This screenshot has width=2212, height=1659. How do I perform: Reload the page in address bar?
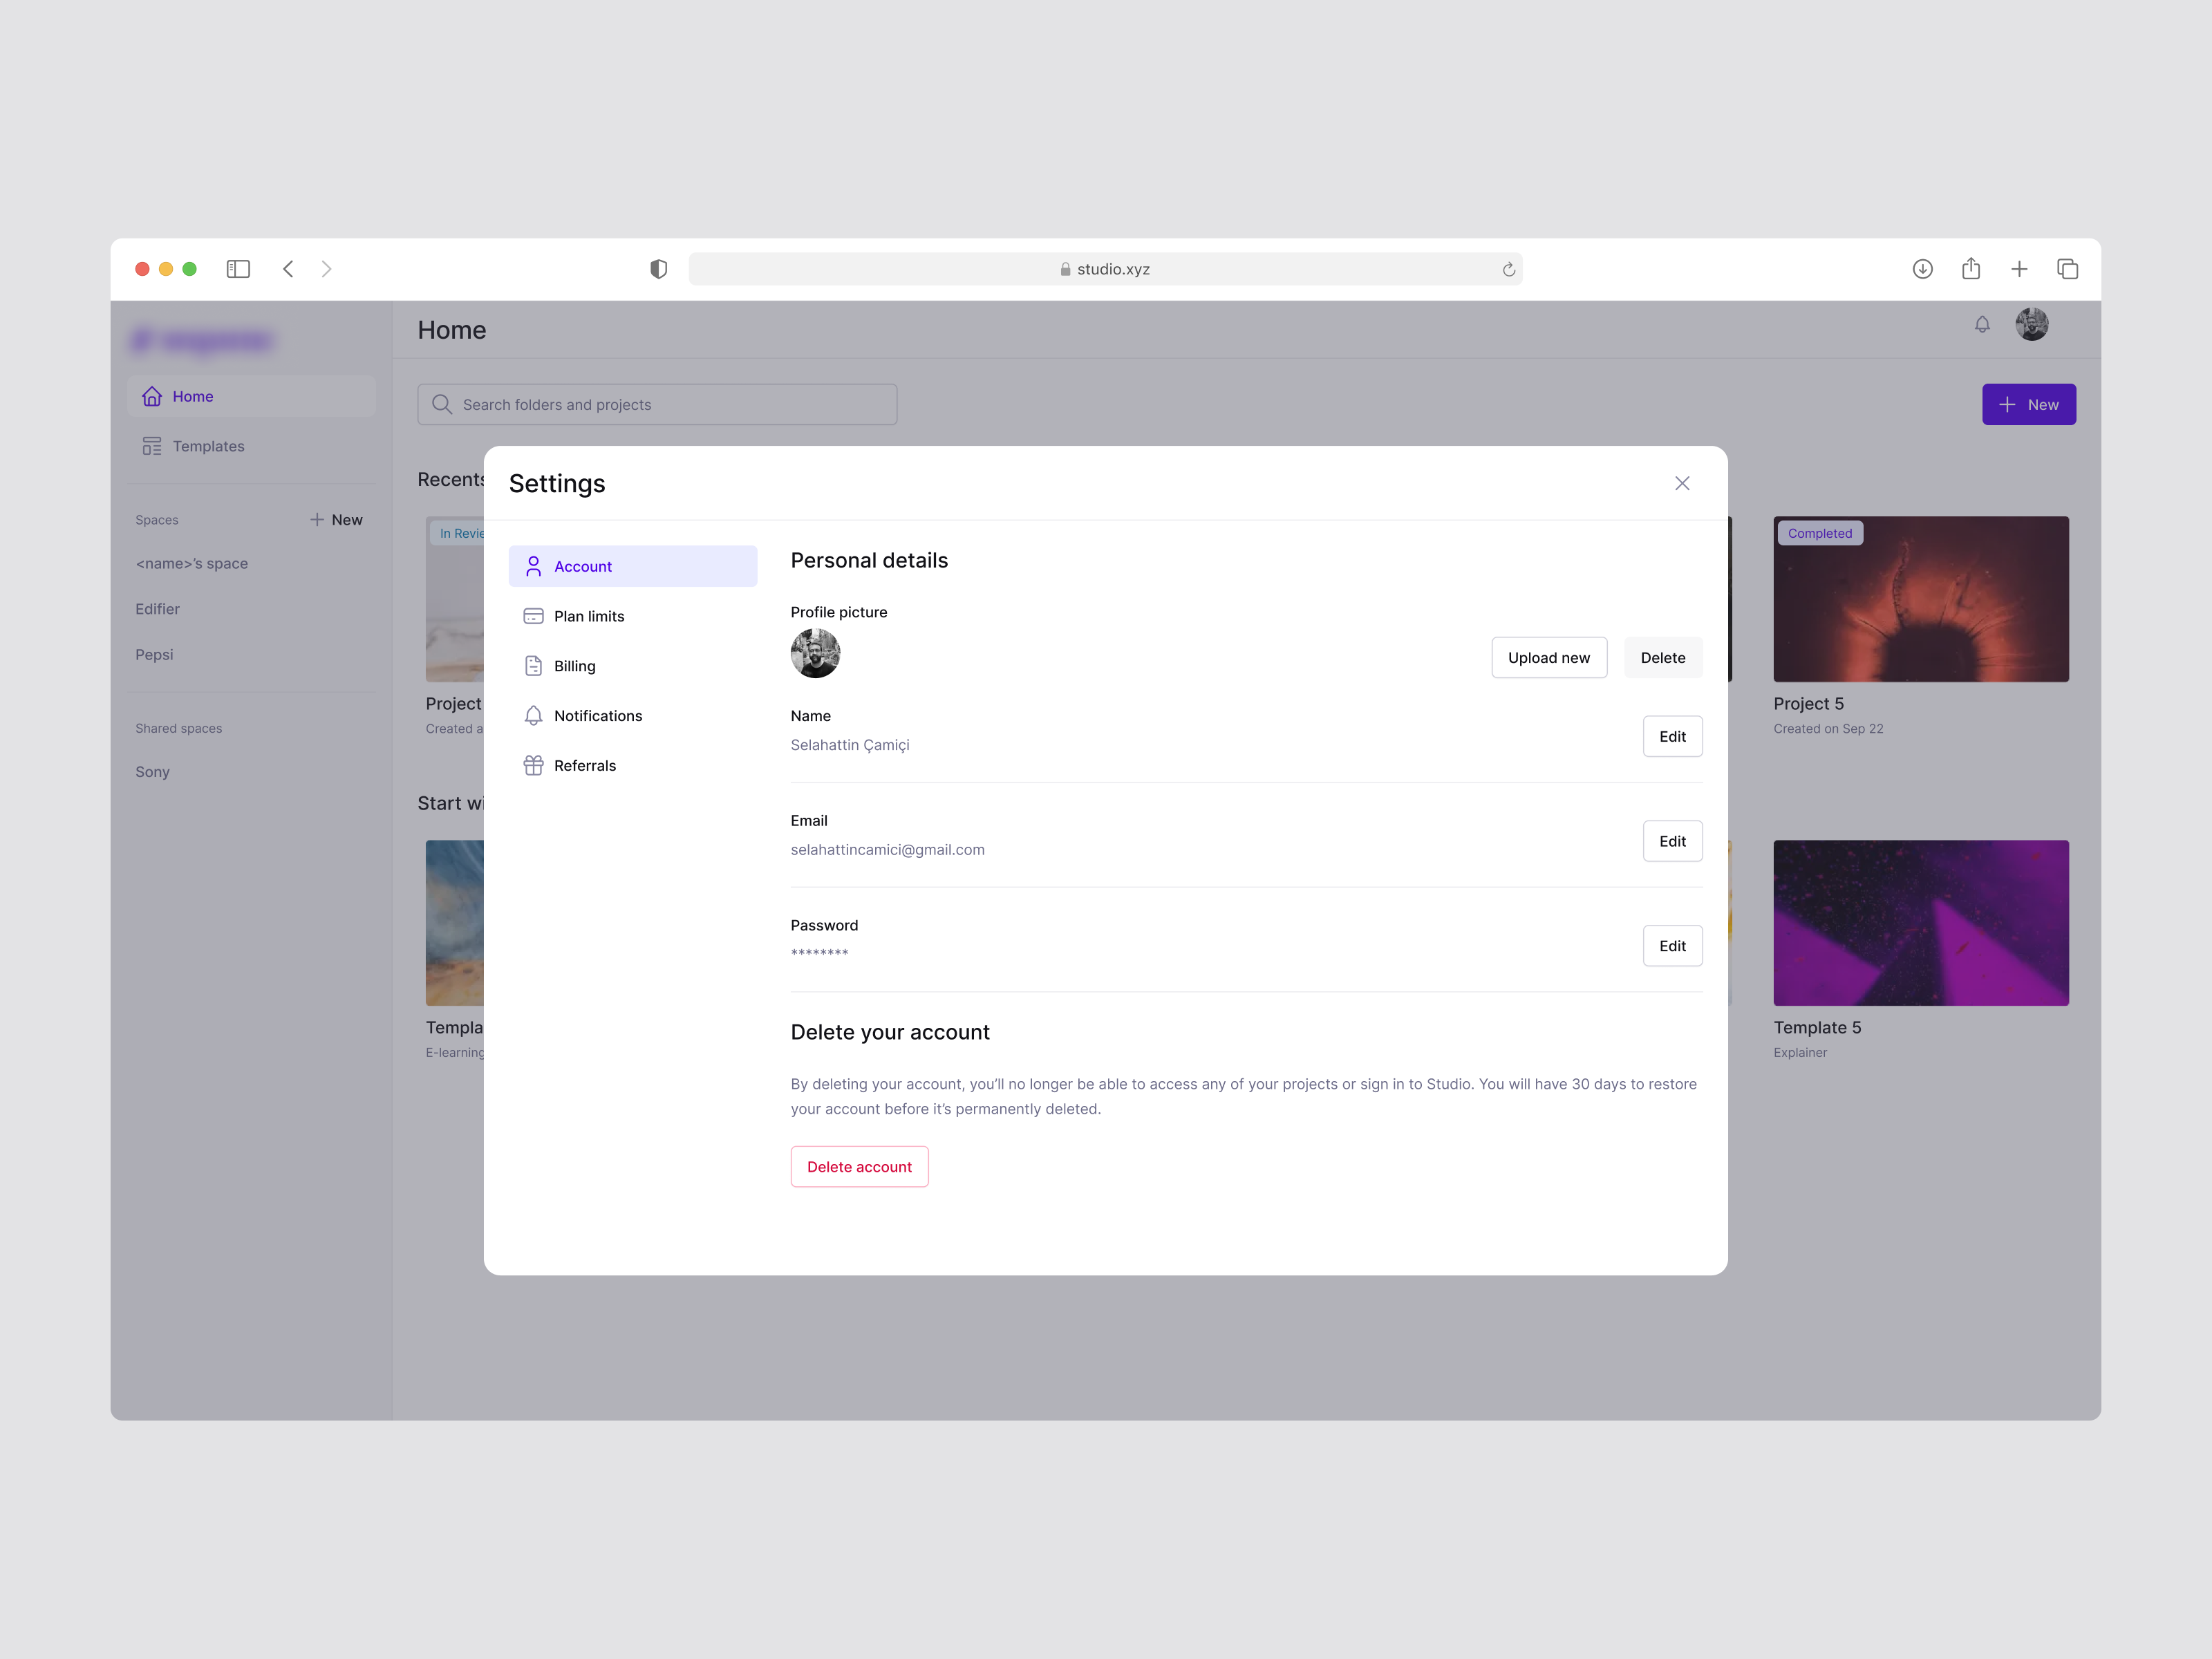[1508, 269]
